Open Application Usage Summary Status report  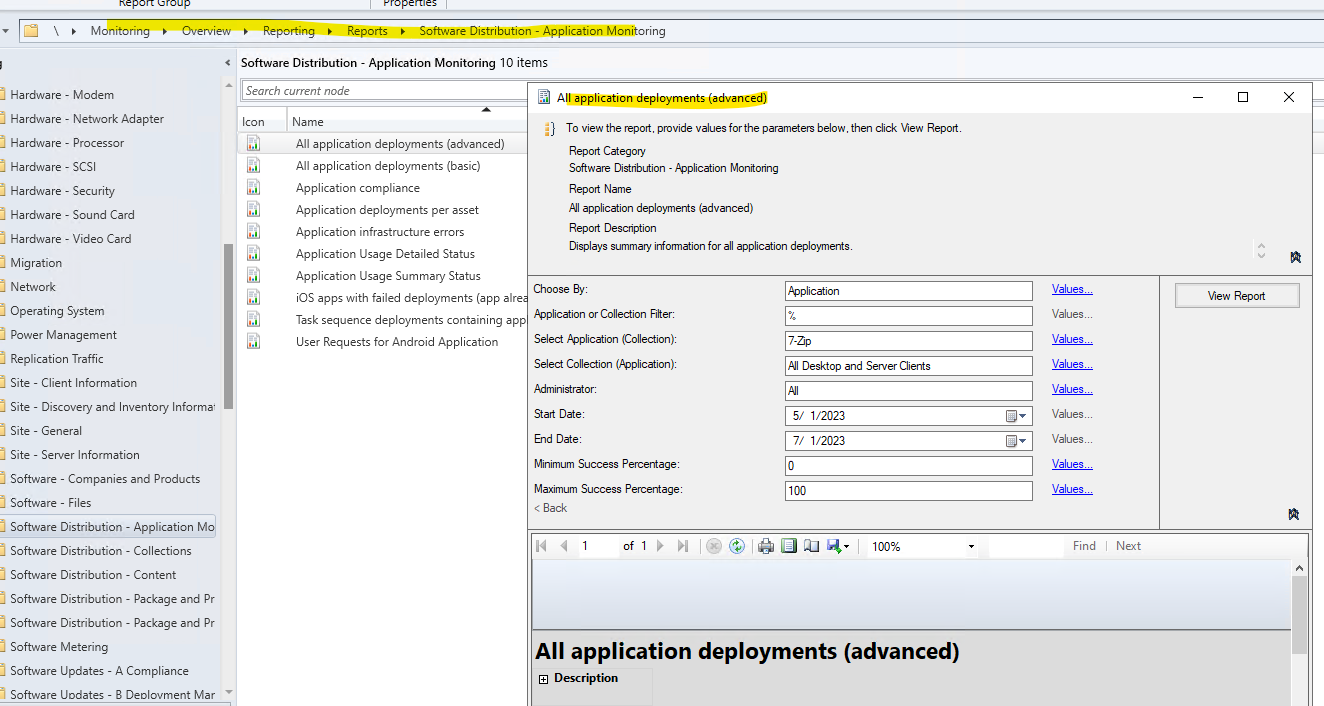pyautogui.click(x=388, y=276)
